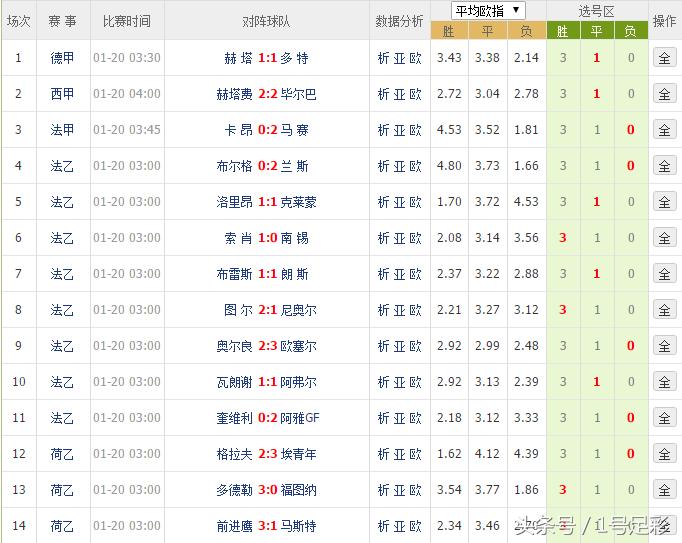This screenshot has height=543, width=682.
Task: Click the 场次 column header
Action: (19, 21)
